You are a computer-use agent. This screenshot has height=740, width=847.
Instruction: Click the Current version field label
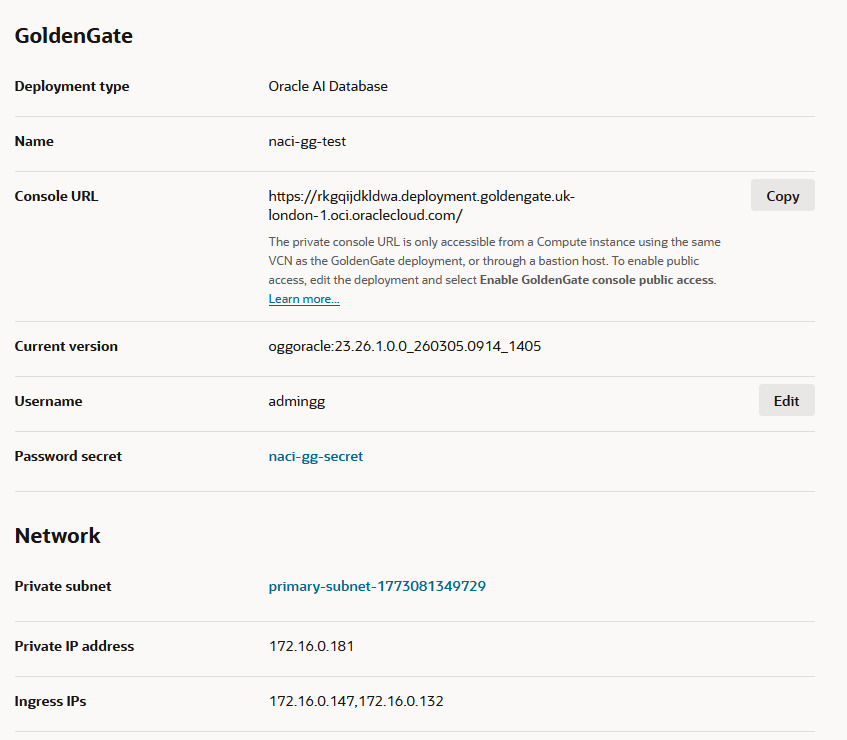point(66,346)
